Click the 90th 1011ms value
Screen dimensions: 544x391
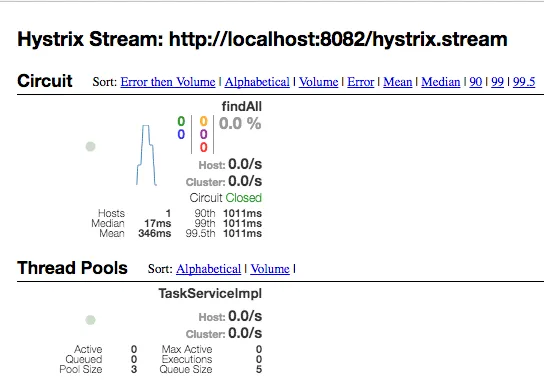coord(243,213)
